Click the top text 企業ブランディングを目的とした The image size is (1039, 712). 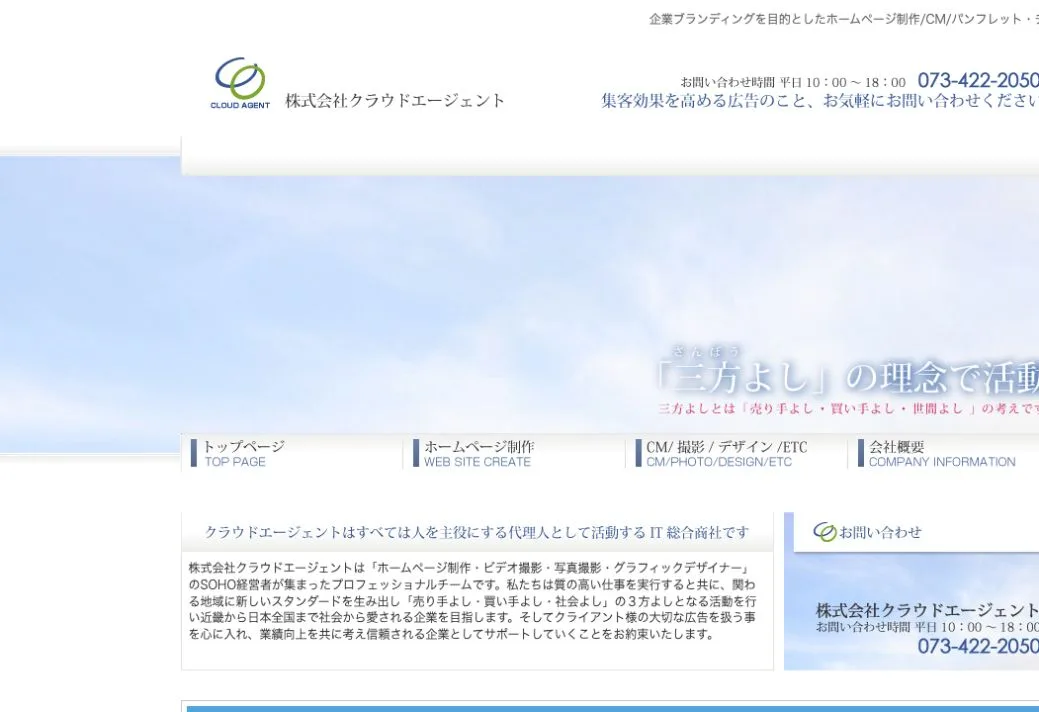844,19
